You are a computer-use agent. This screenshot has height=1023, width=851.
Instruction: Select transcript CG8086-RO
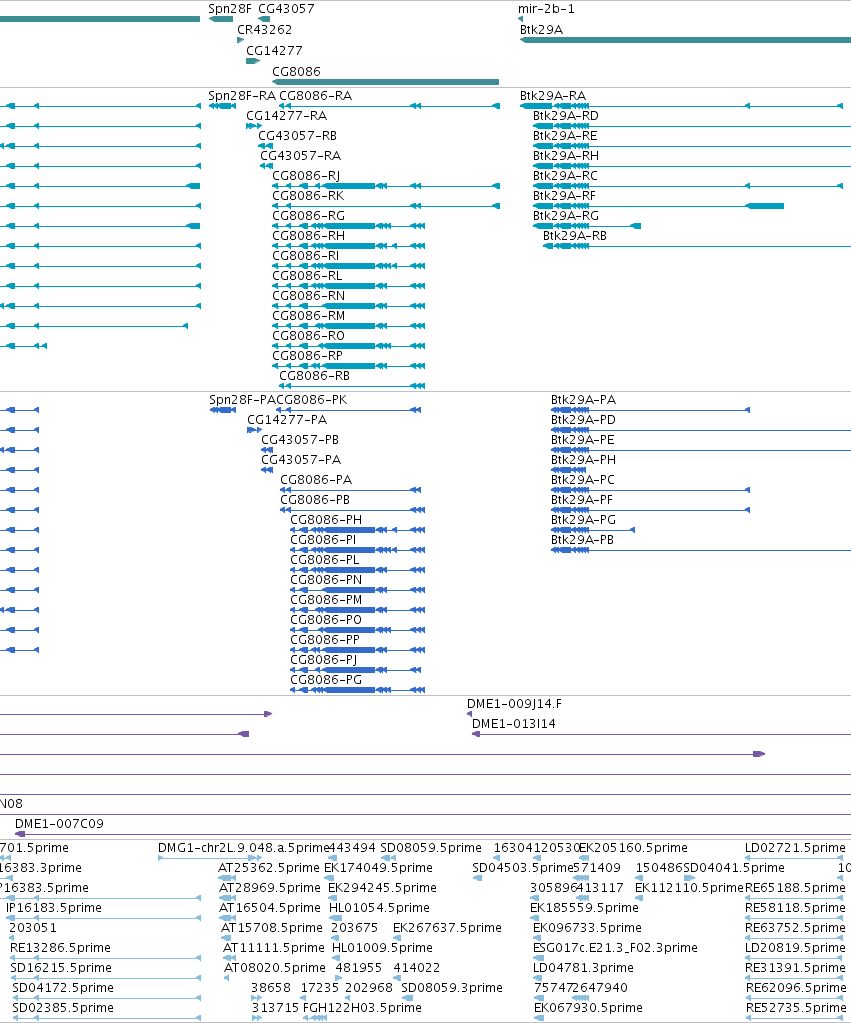coord(308,335)
